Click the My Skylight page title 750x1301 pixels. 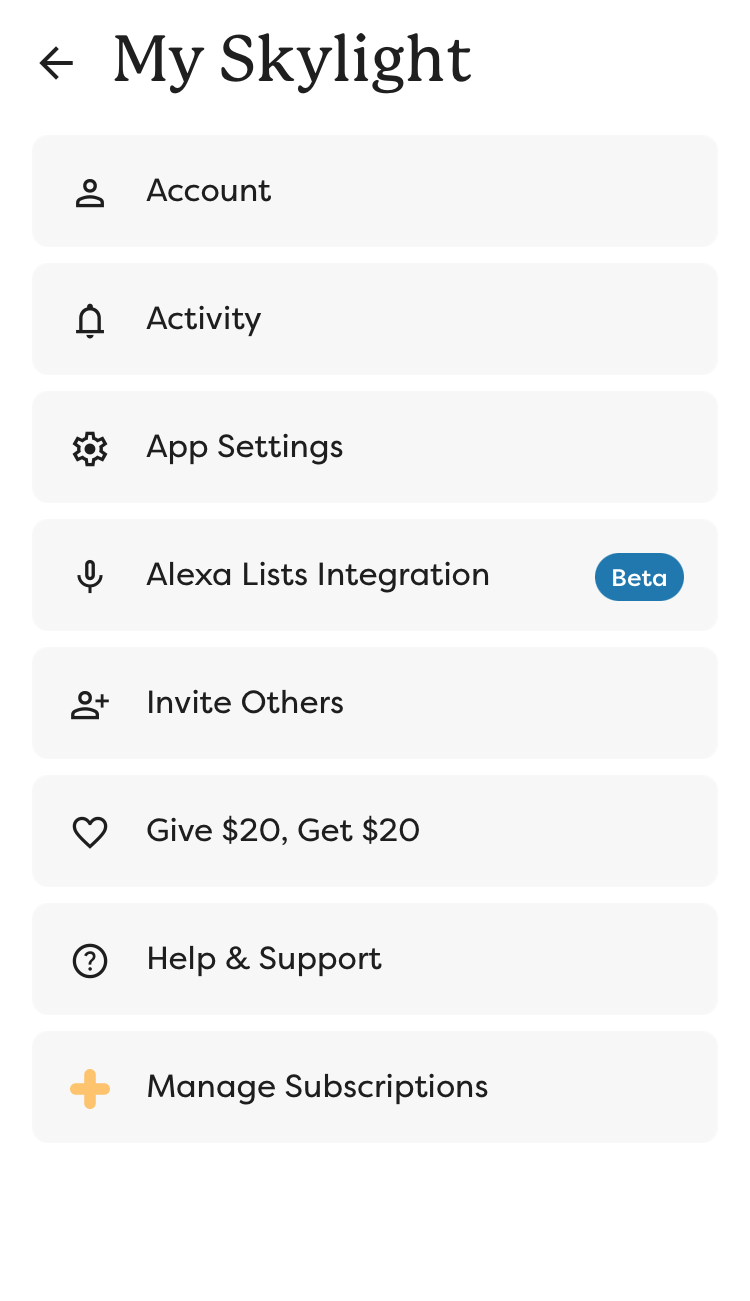pos(292,61)
